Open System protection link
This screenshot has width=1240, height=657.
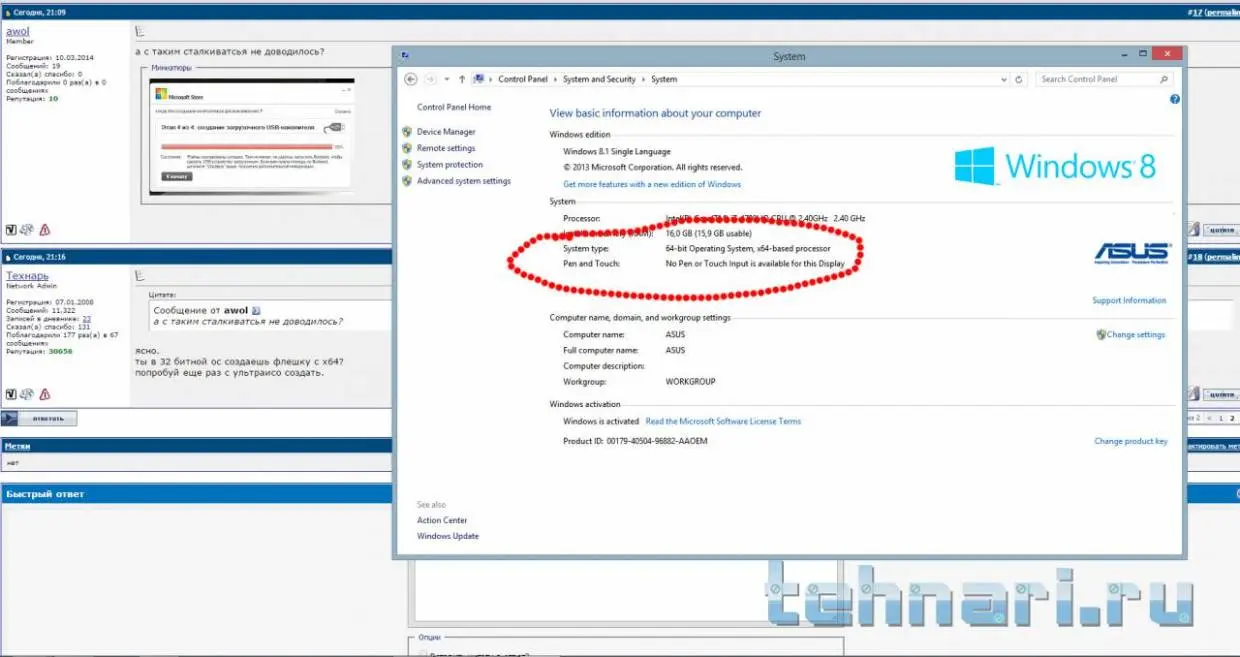click(x=450, y=165)
